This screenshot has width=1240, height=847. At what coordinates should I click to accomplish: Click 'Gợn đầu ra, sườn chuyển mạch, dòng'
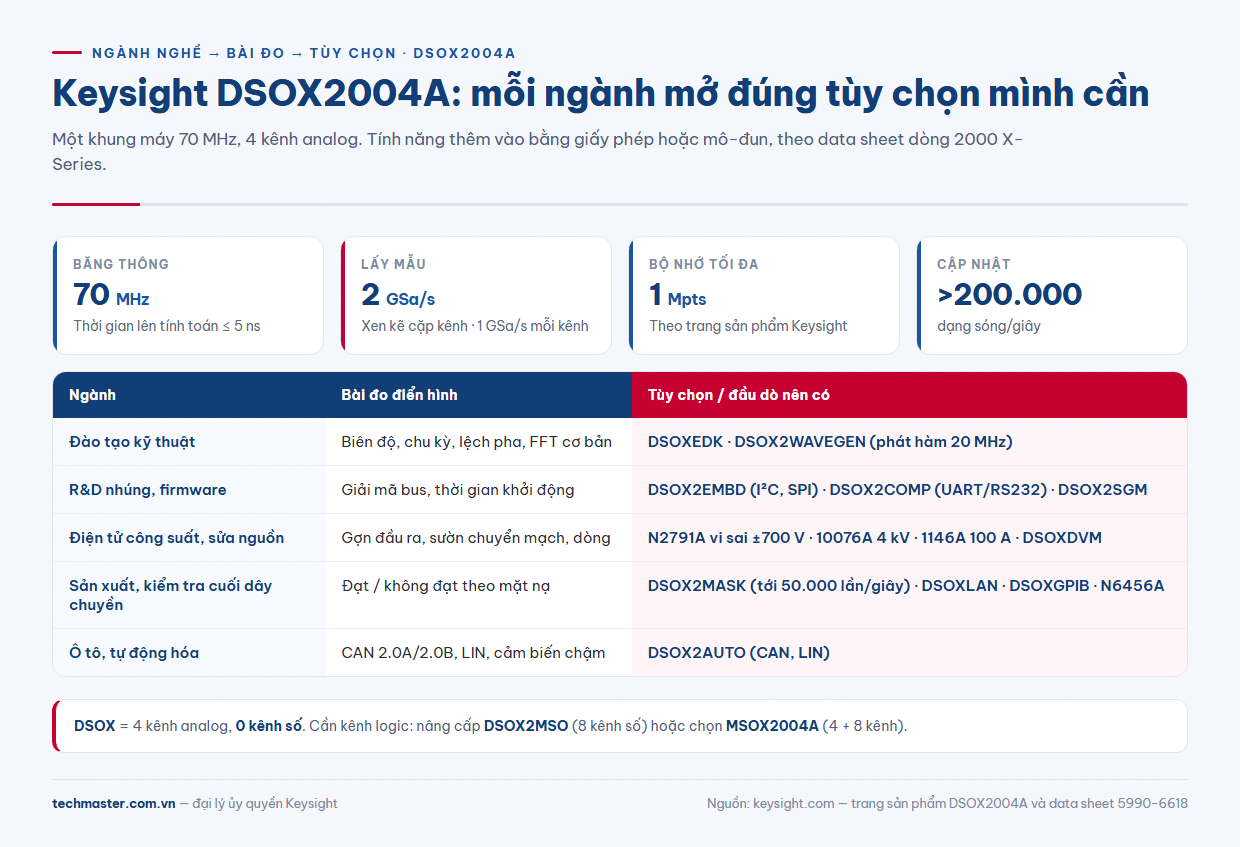coord(476,538)
